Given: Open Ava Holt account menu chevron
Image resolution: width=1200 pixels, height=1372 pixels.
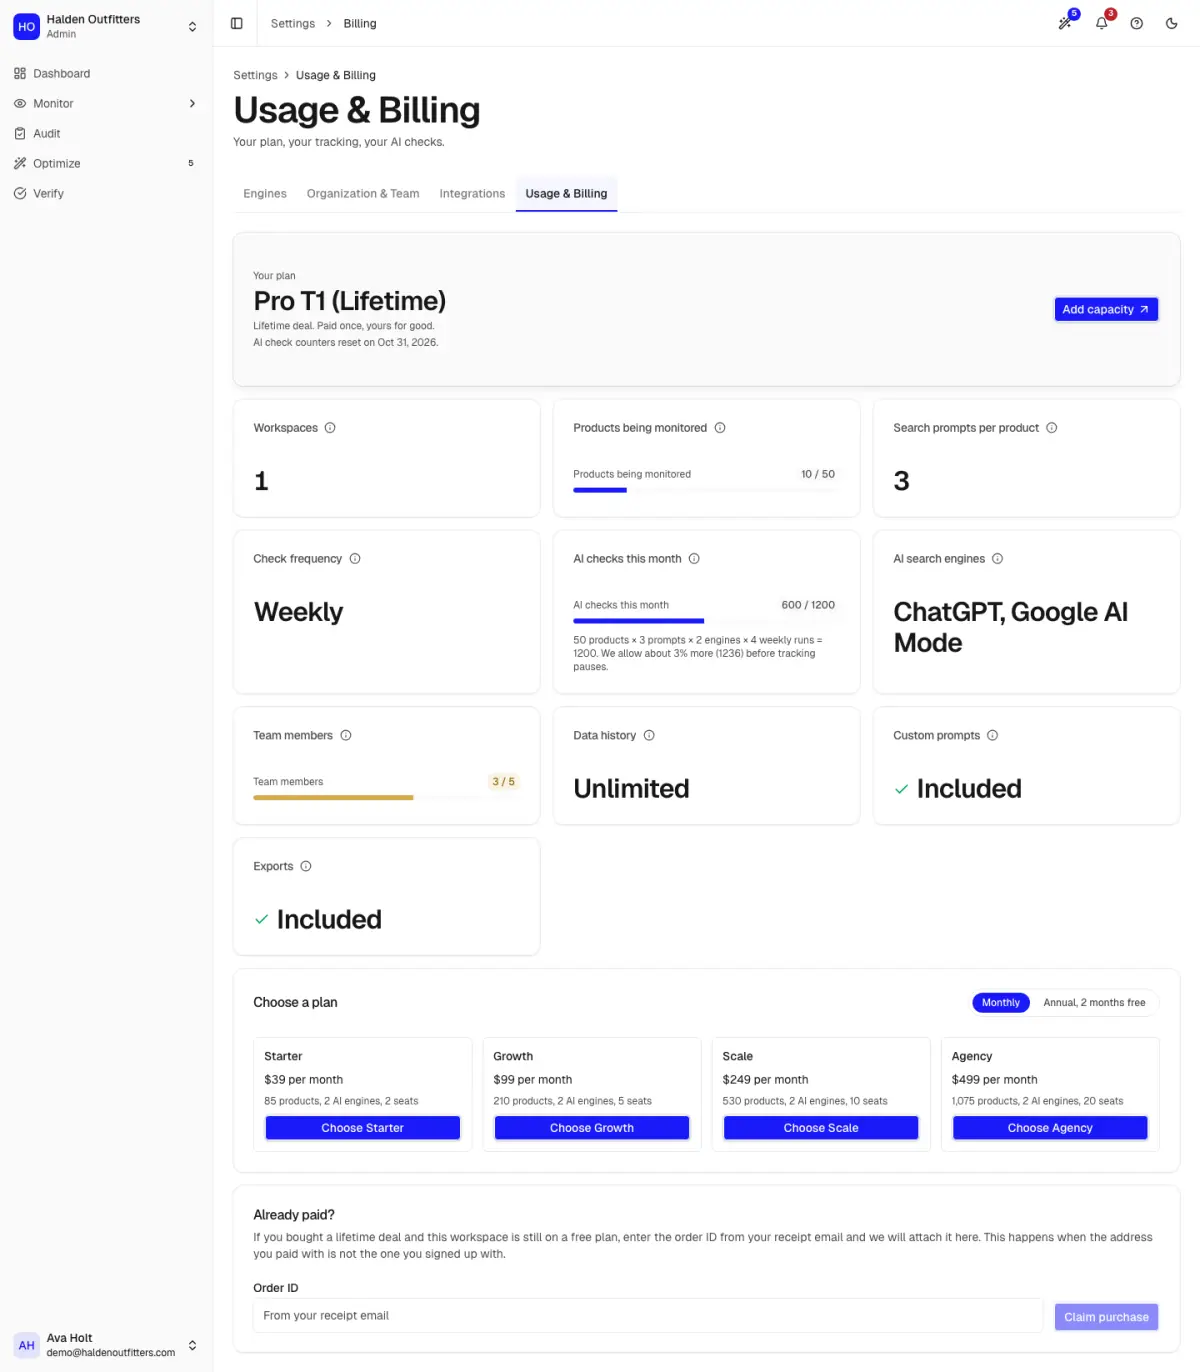Looking at the screenshot, I should pyautogui.click(x=192, y=1345).
